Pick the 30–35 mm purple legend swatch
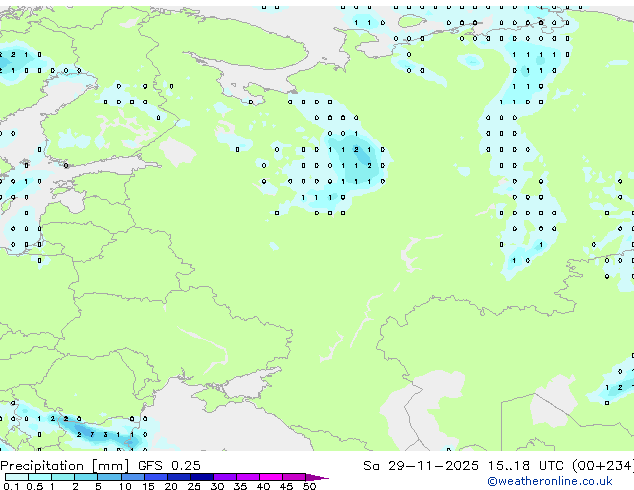Screen dimensions: 634x490 [225, 477]
